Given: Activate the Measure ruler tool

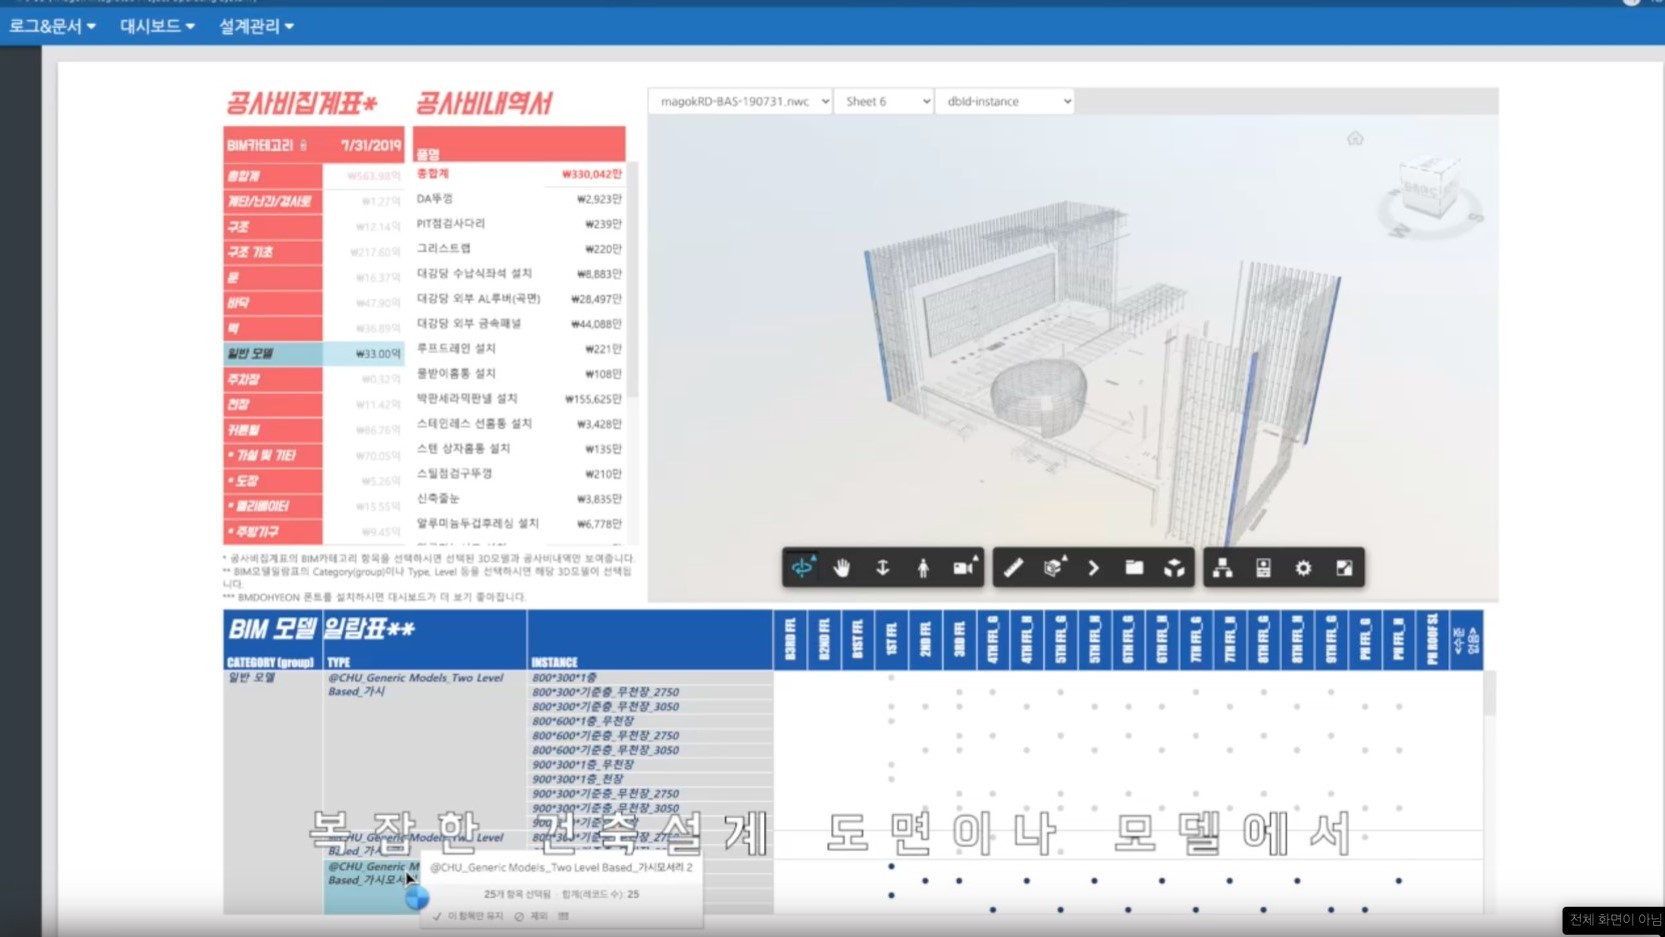Looking at the screenshot, I should [1013, 568].
